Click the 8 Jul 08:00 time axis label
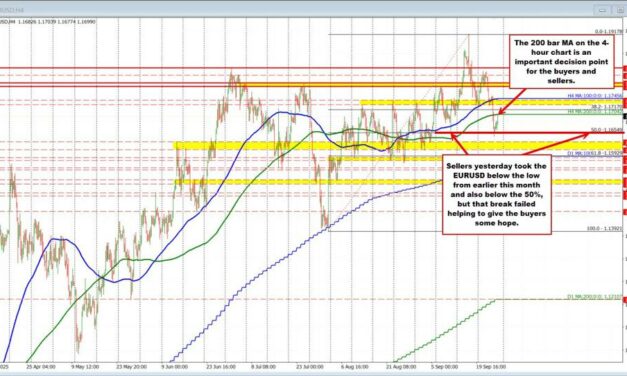Screen dimensions: 627x376 [263, 366]
